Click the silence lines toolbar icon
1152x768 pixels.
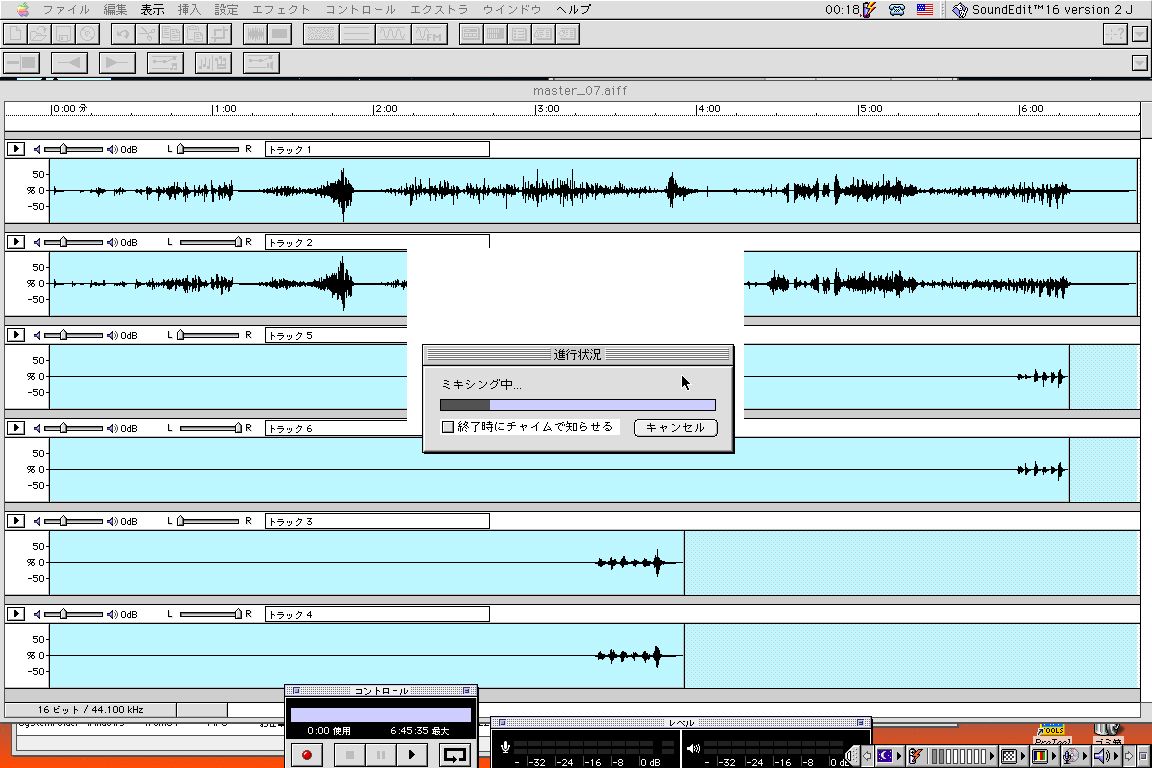click(x=357, y=34)
